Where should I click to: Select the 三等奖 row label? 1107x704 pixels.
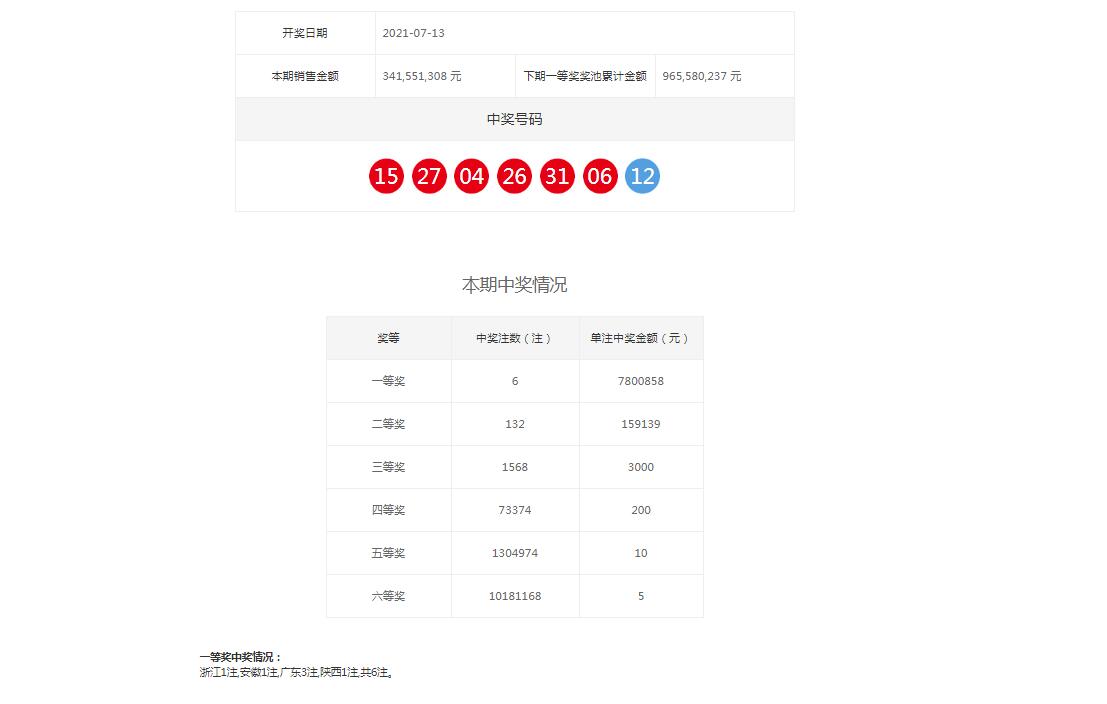pos(388,467)
